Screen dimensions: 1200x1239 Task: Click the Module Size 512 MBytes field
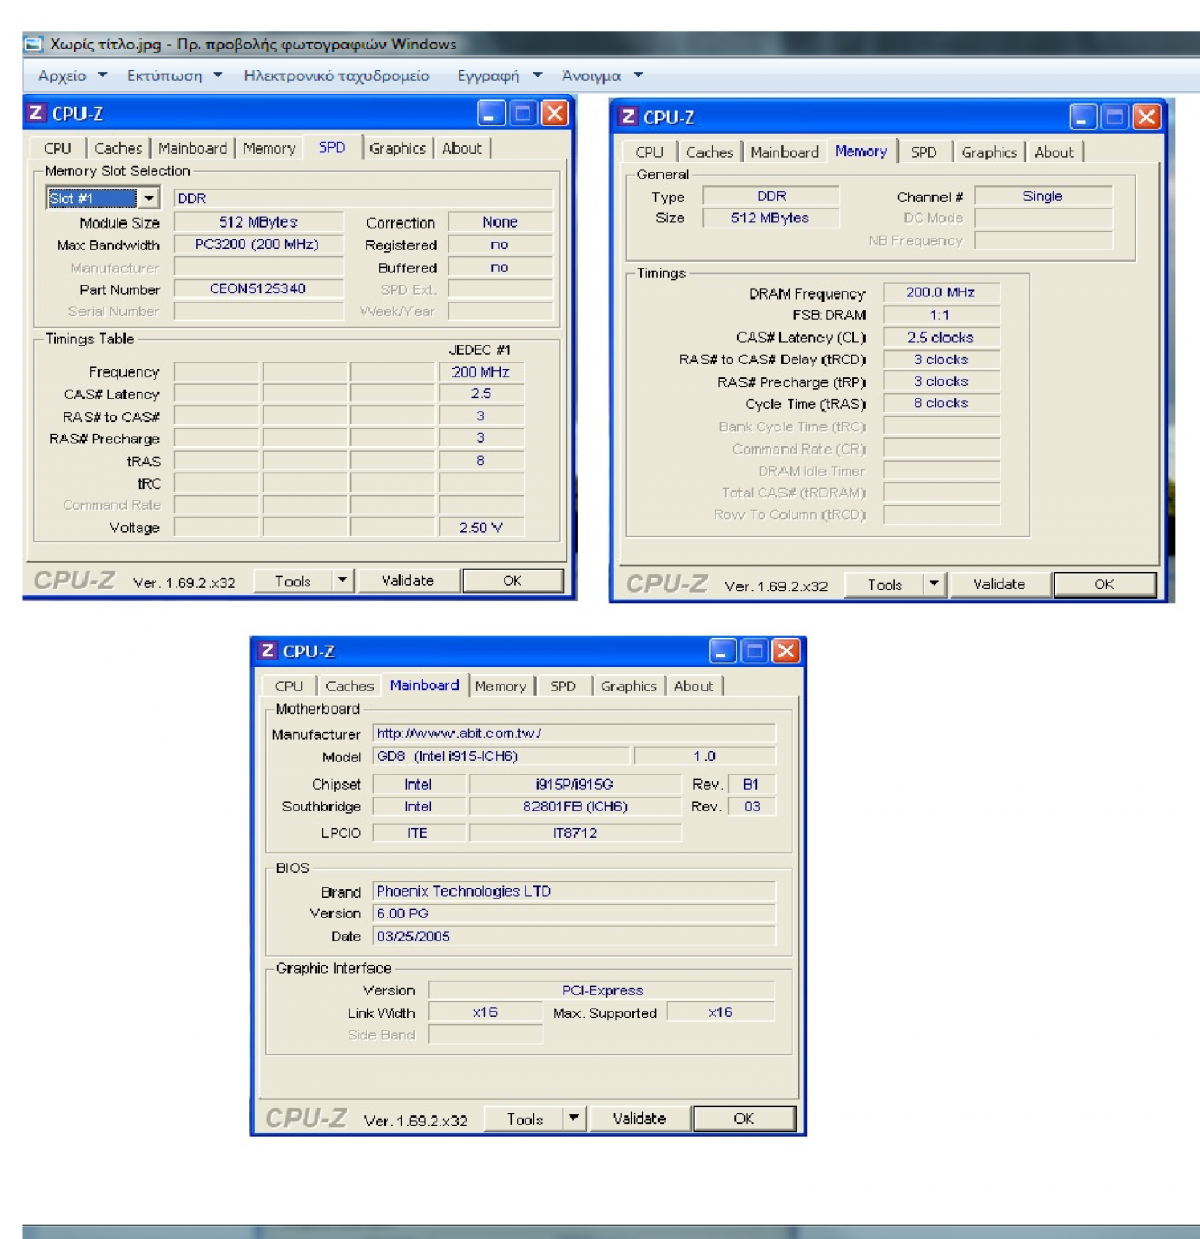tap(258, 222)
